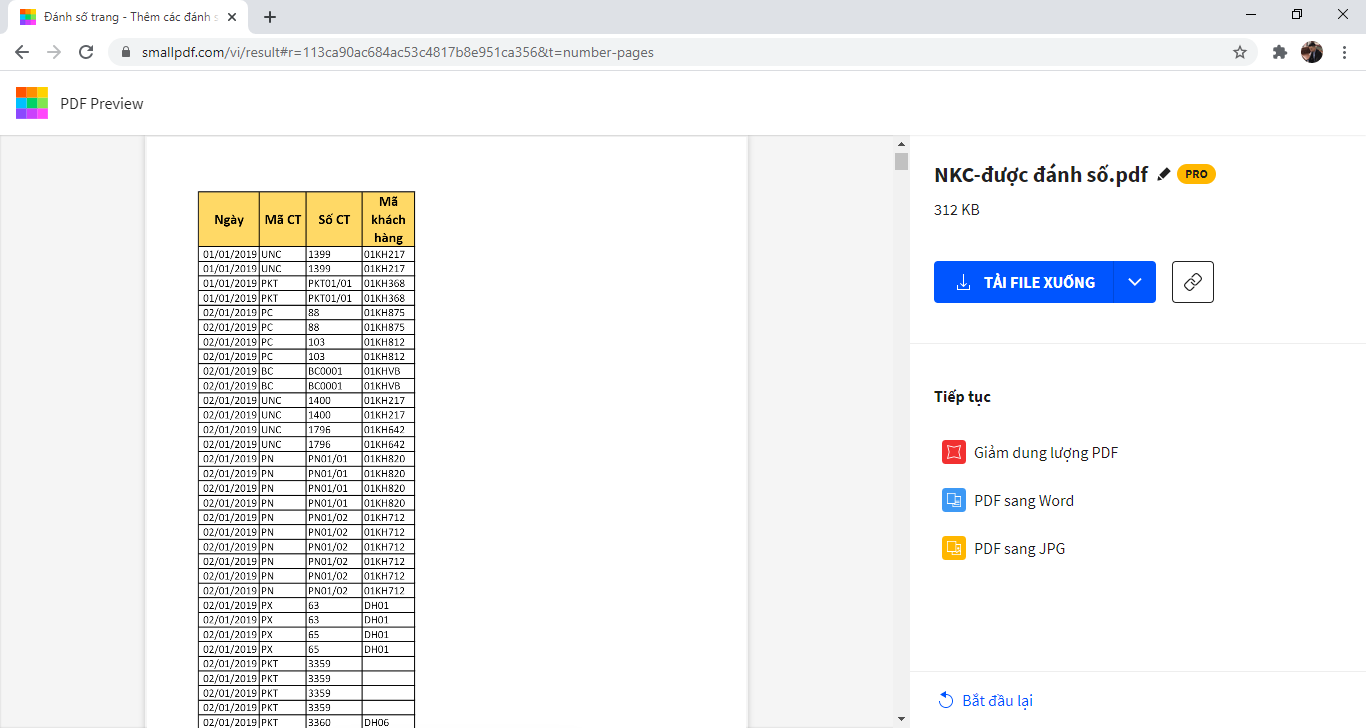Click the first 01KHVB customer code cell
This screenshot has height=728, width=1366.
[388, 371]
